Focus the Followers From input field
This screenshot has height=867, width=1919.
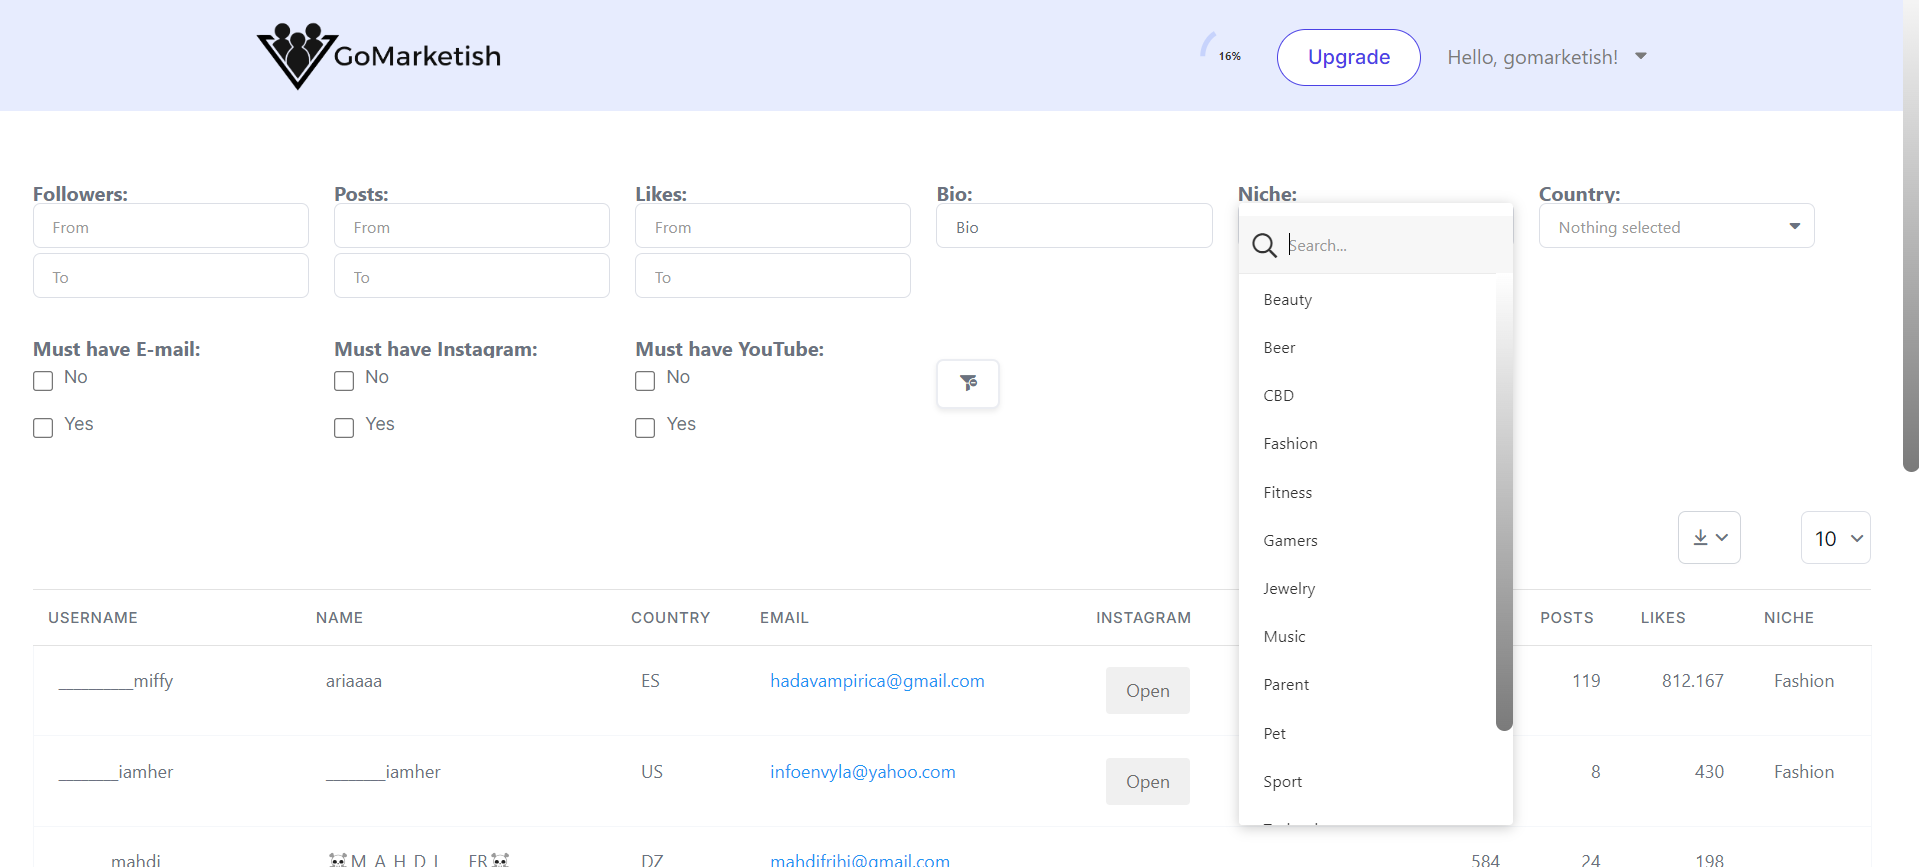pyautogui.click(x=171, y=227)
